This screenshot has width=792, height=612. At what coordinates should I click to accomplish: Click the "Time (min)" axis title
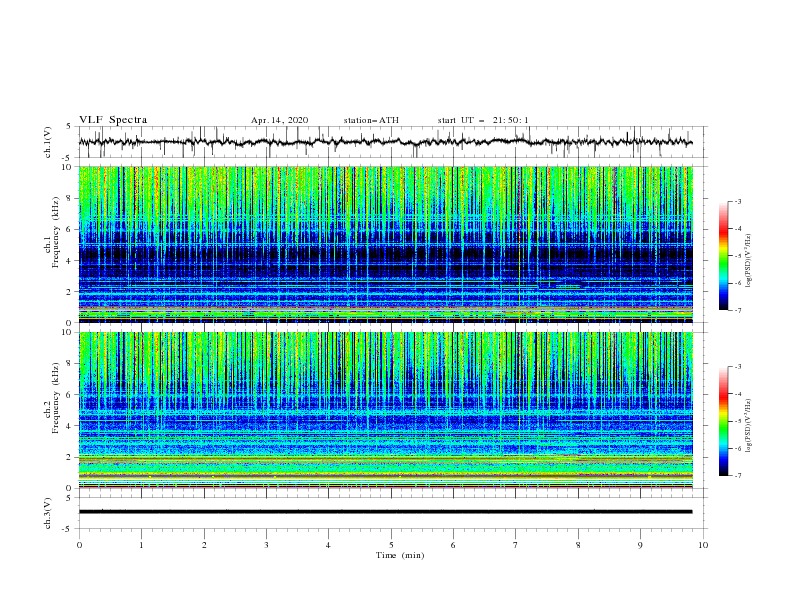400,555
